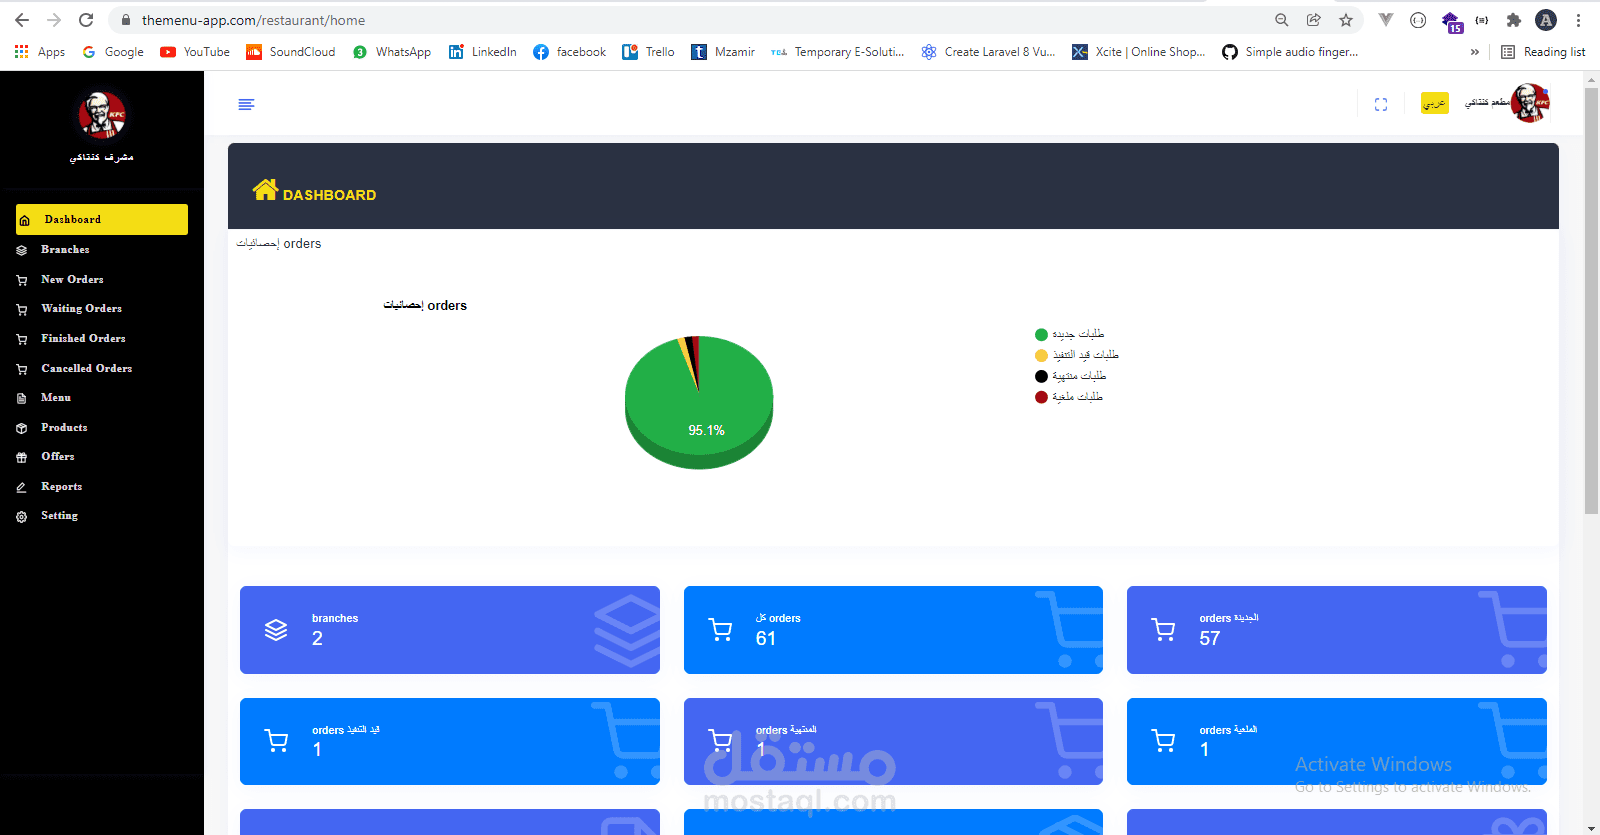Toggle the red cancelled orders legend swatch
1600x835 pixels.
point(1041,398)
